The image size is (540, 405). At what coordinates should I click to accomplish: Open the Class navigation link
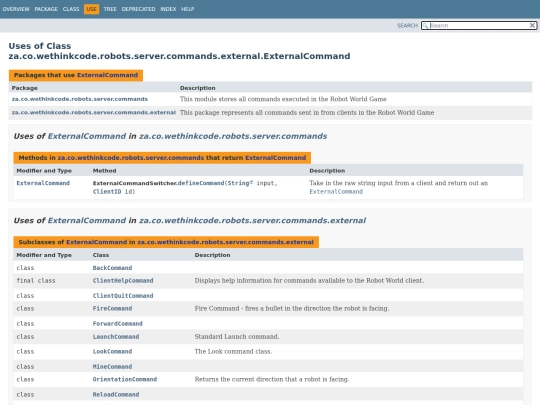(x=71, y=9)
